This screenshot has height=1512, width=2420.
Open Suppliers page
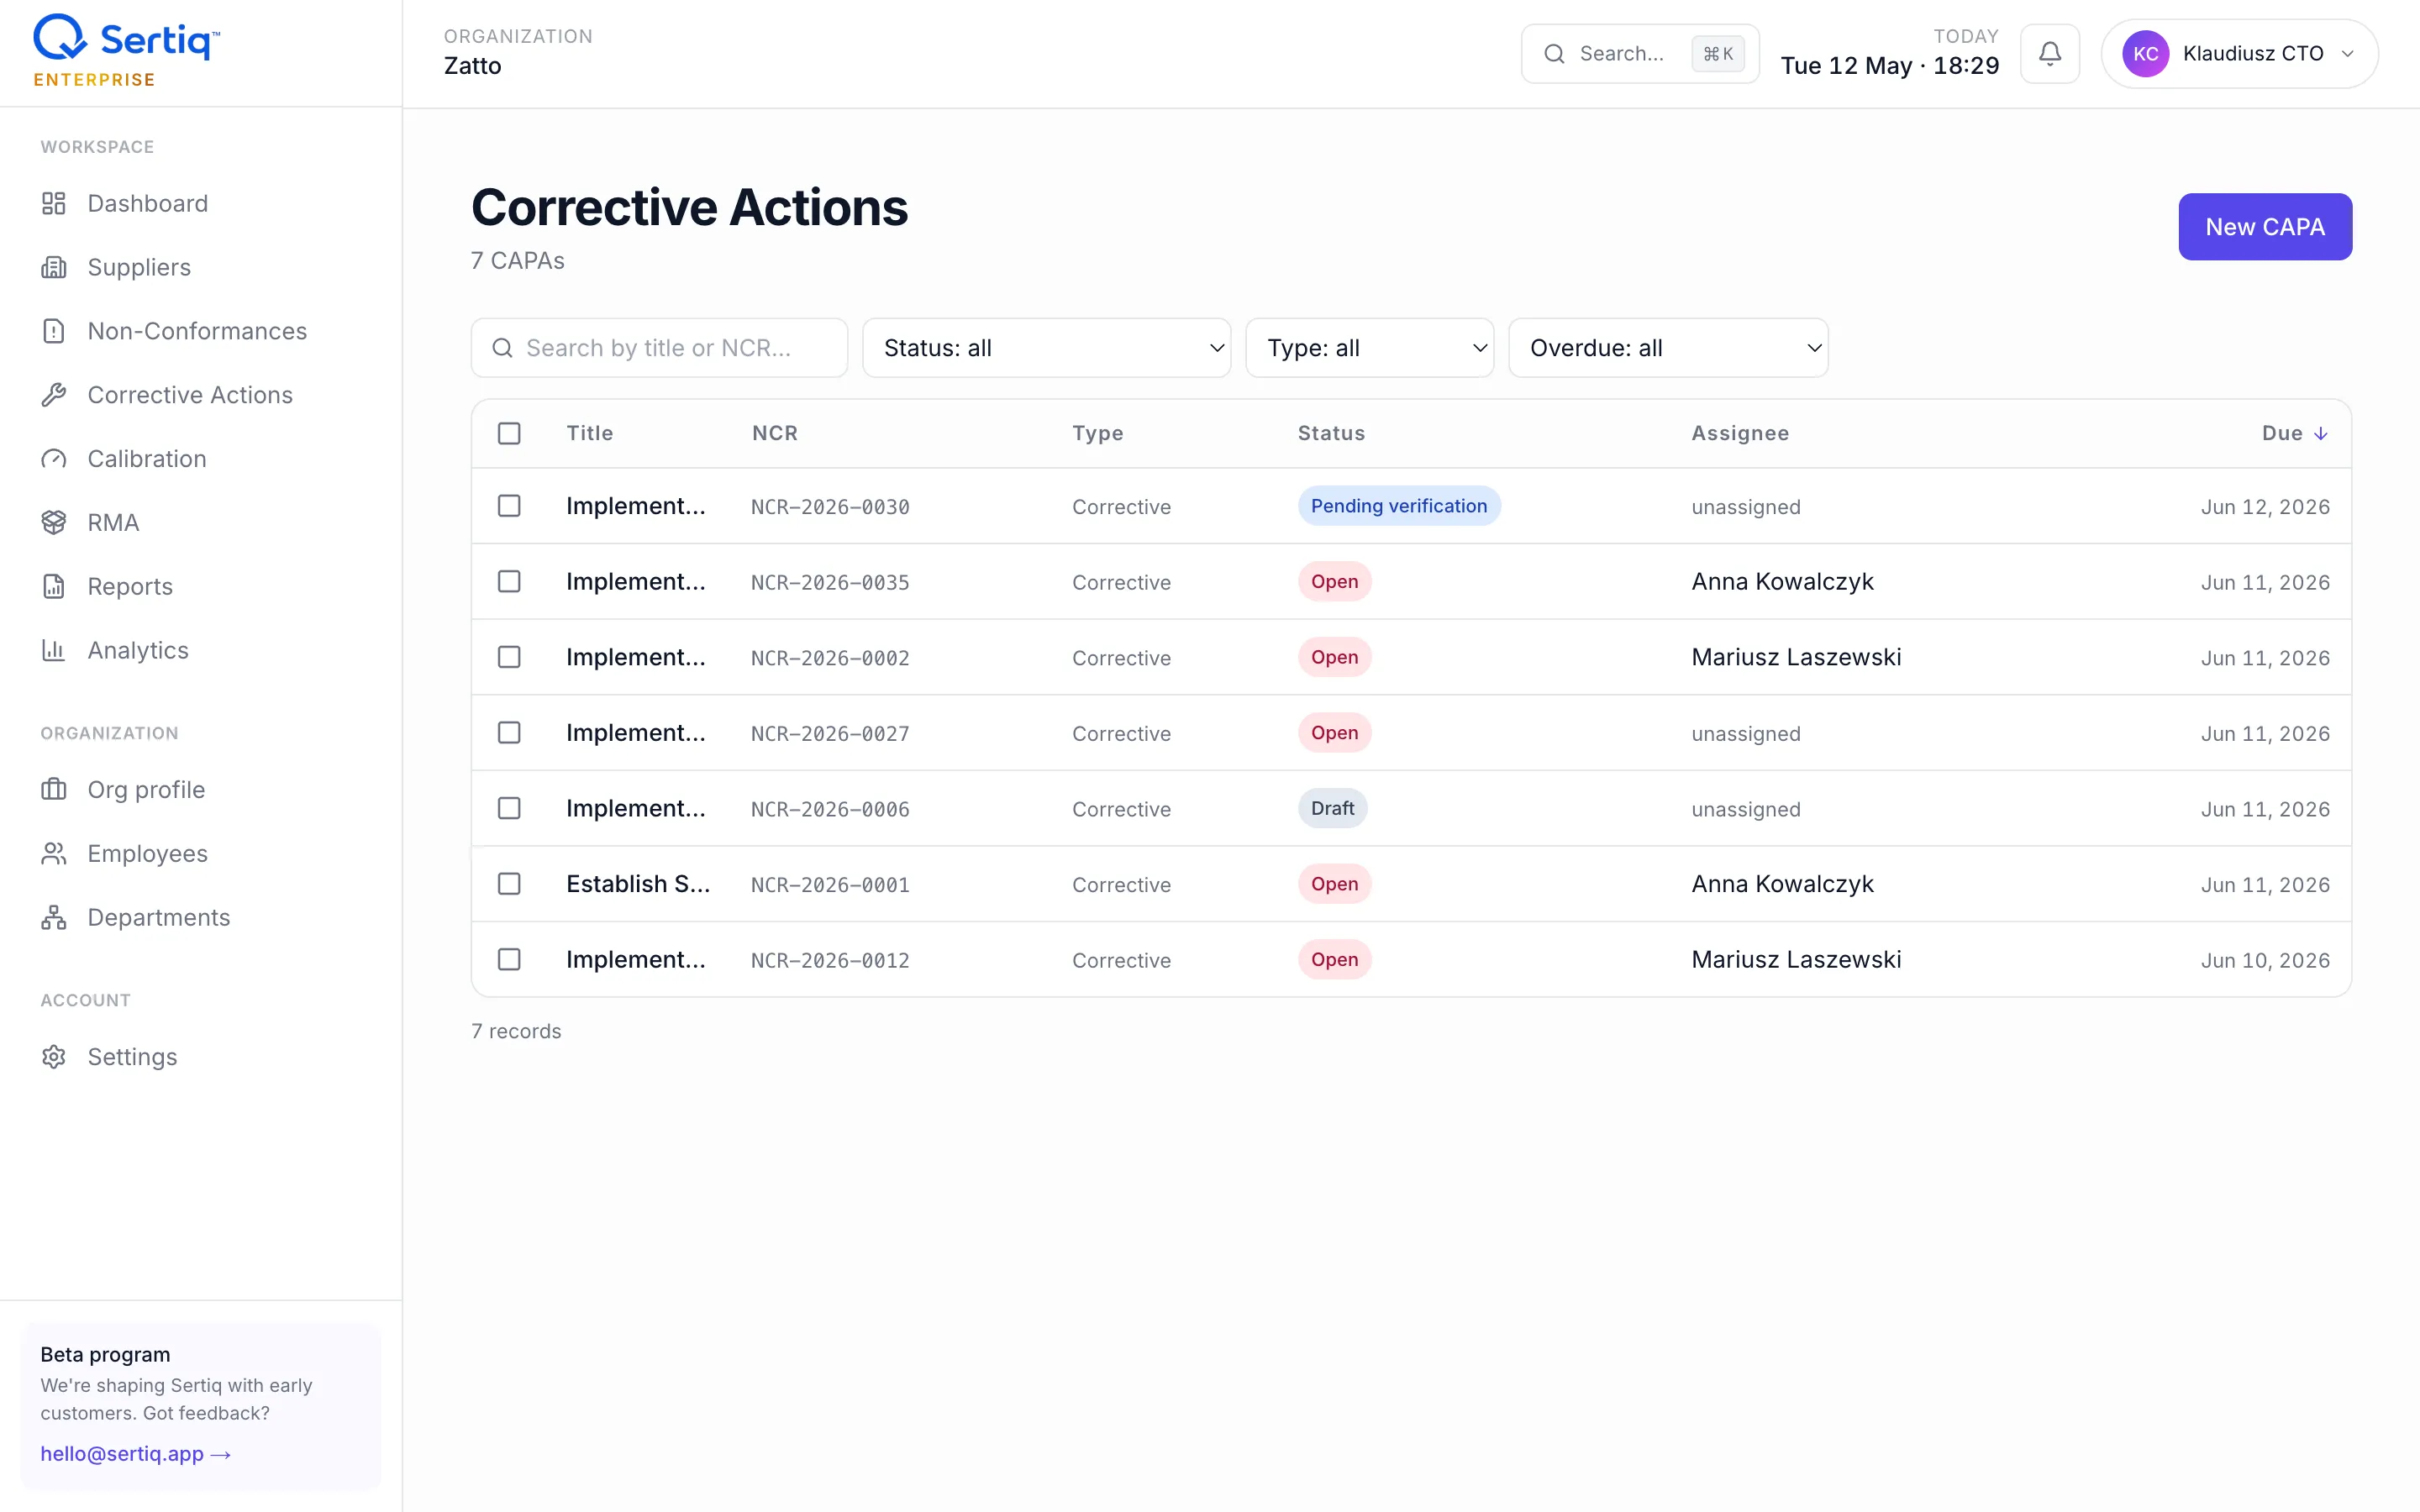[x=139, y=267]
